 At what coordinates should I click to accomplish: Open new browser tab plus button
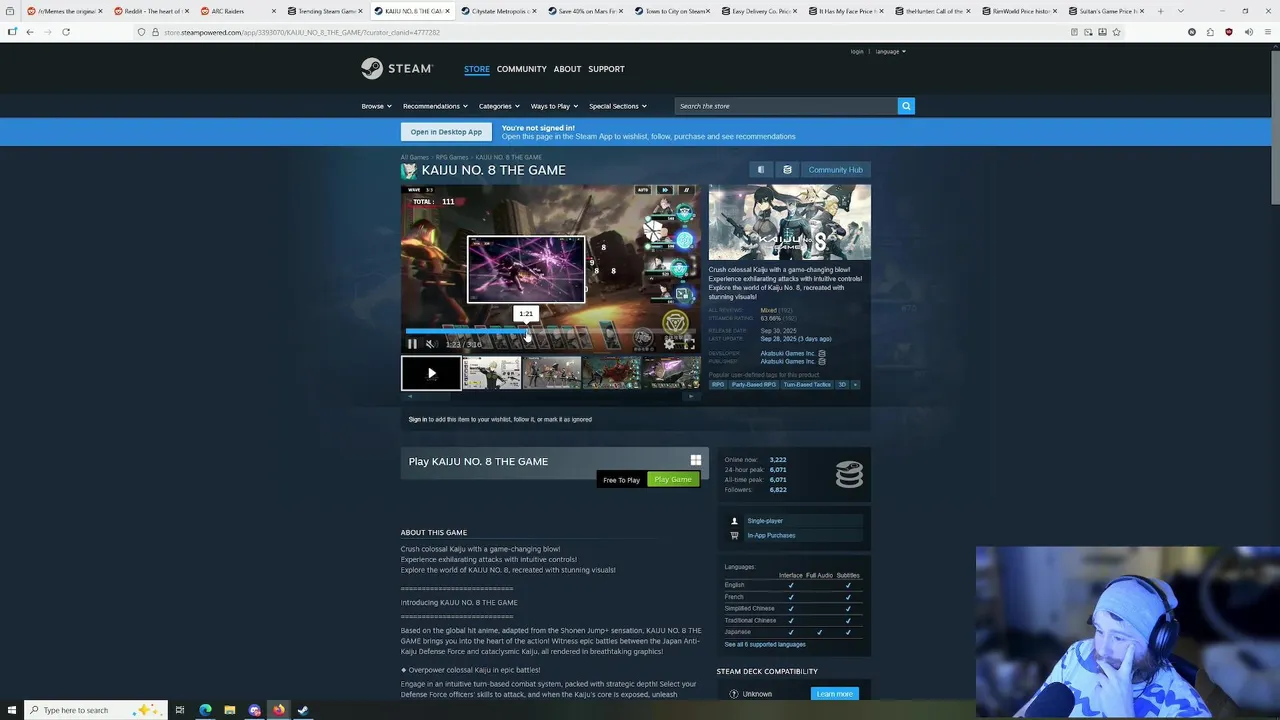1160,11
